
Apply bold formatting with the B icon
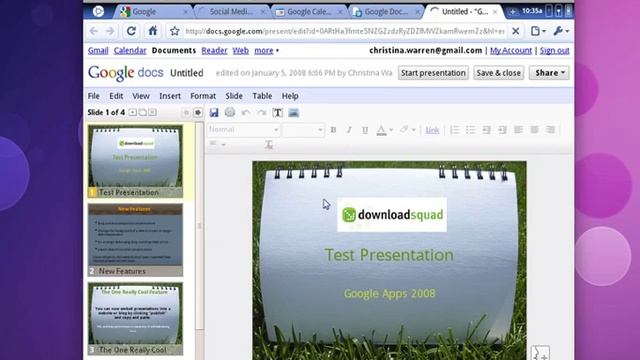point(333,130)
